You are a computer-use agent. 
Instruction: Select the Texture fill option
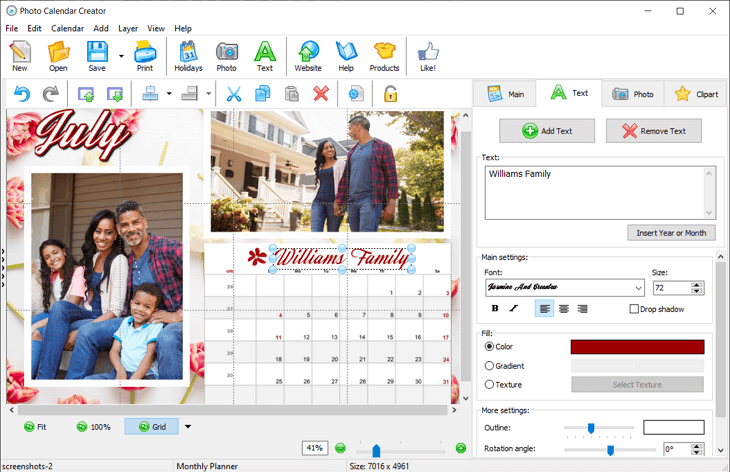[490, 385]
